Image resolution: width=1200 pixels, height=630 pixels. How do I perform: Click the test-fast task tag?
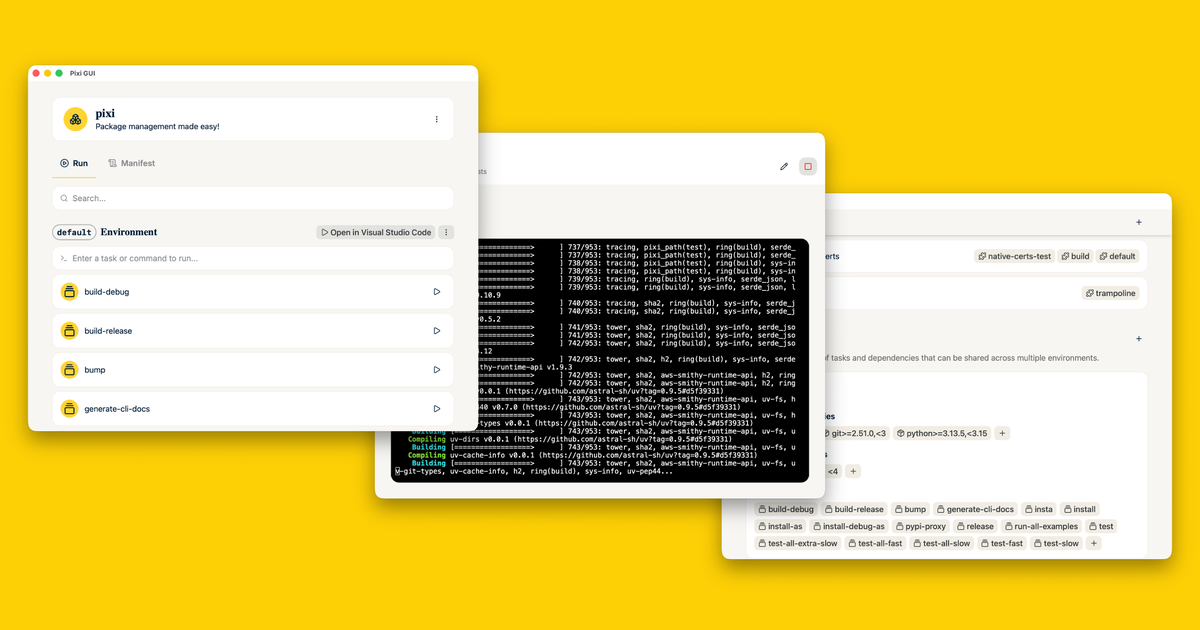coord(1002,543)
